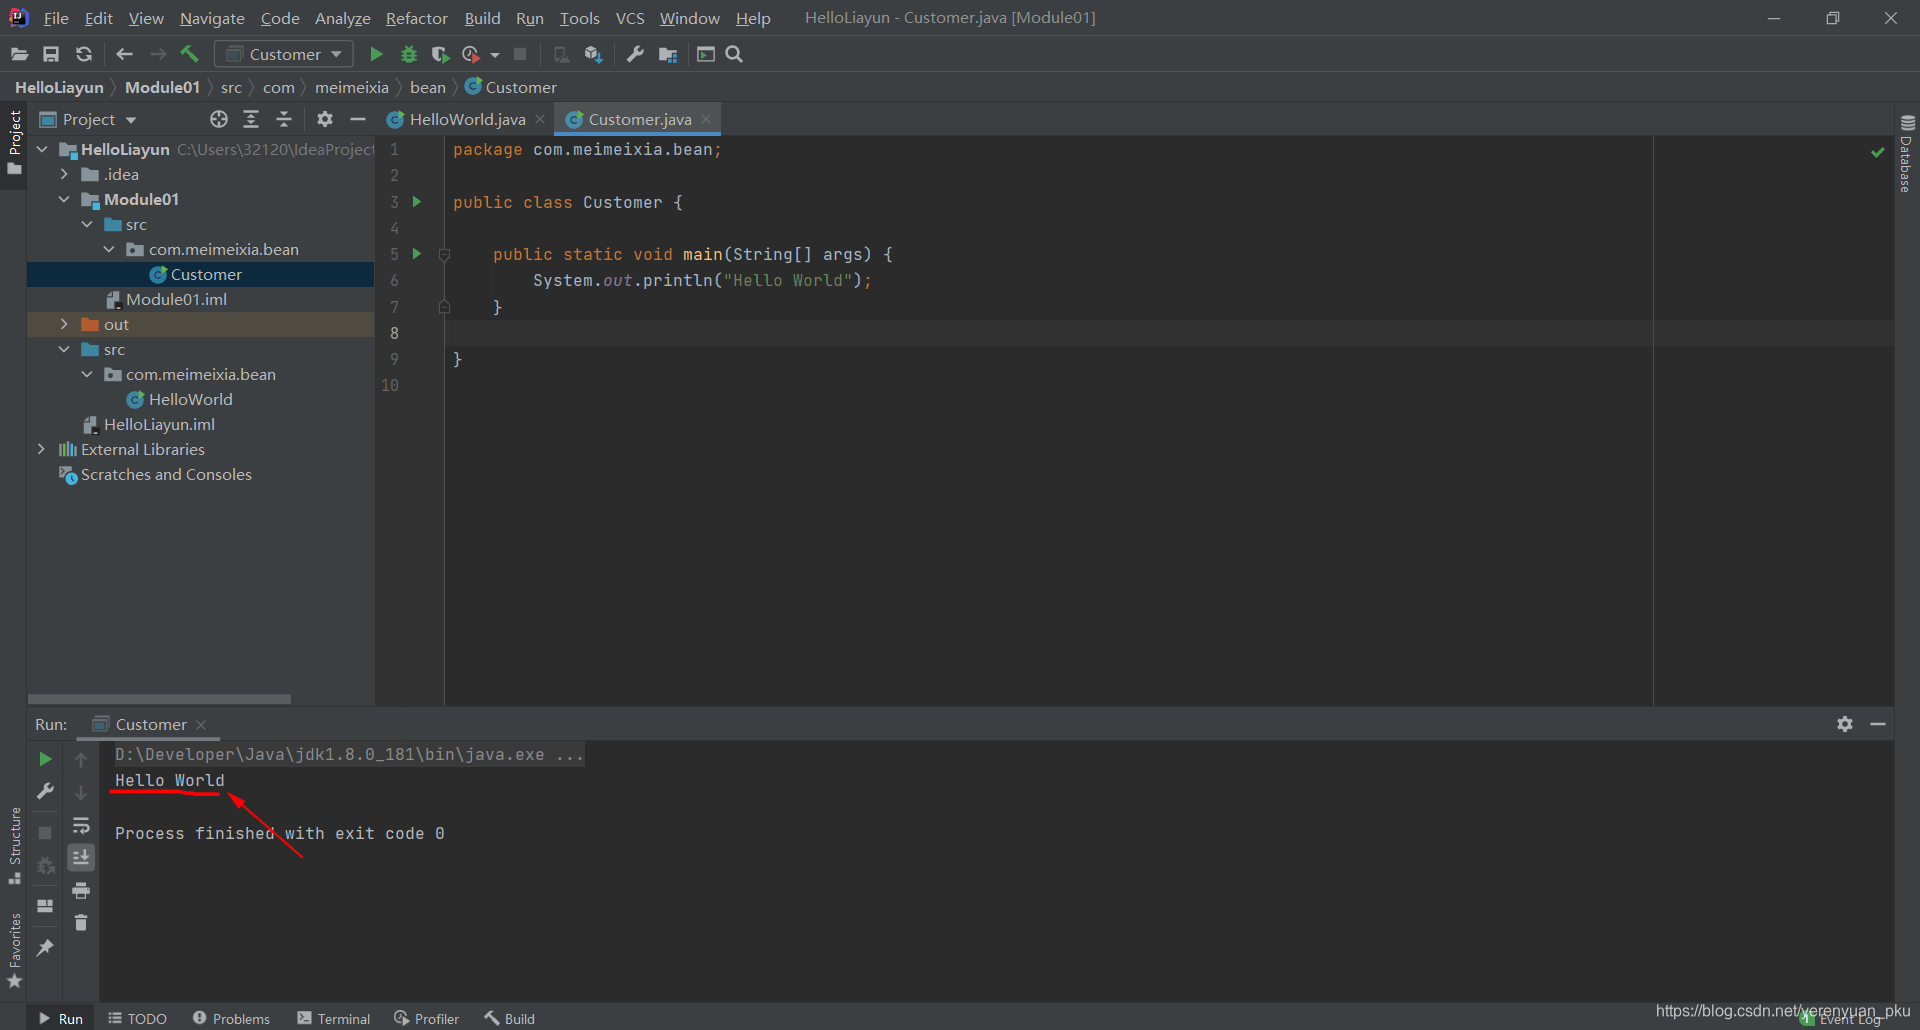Click the Save All toolbar icon
The width and height of the screenshot is (1920, 1030).
coord(51,54)
